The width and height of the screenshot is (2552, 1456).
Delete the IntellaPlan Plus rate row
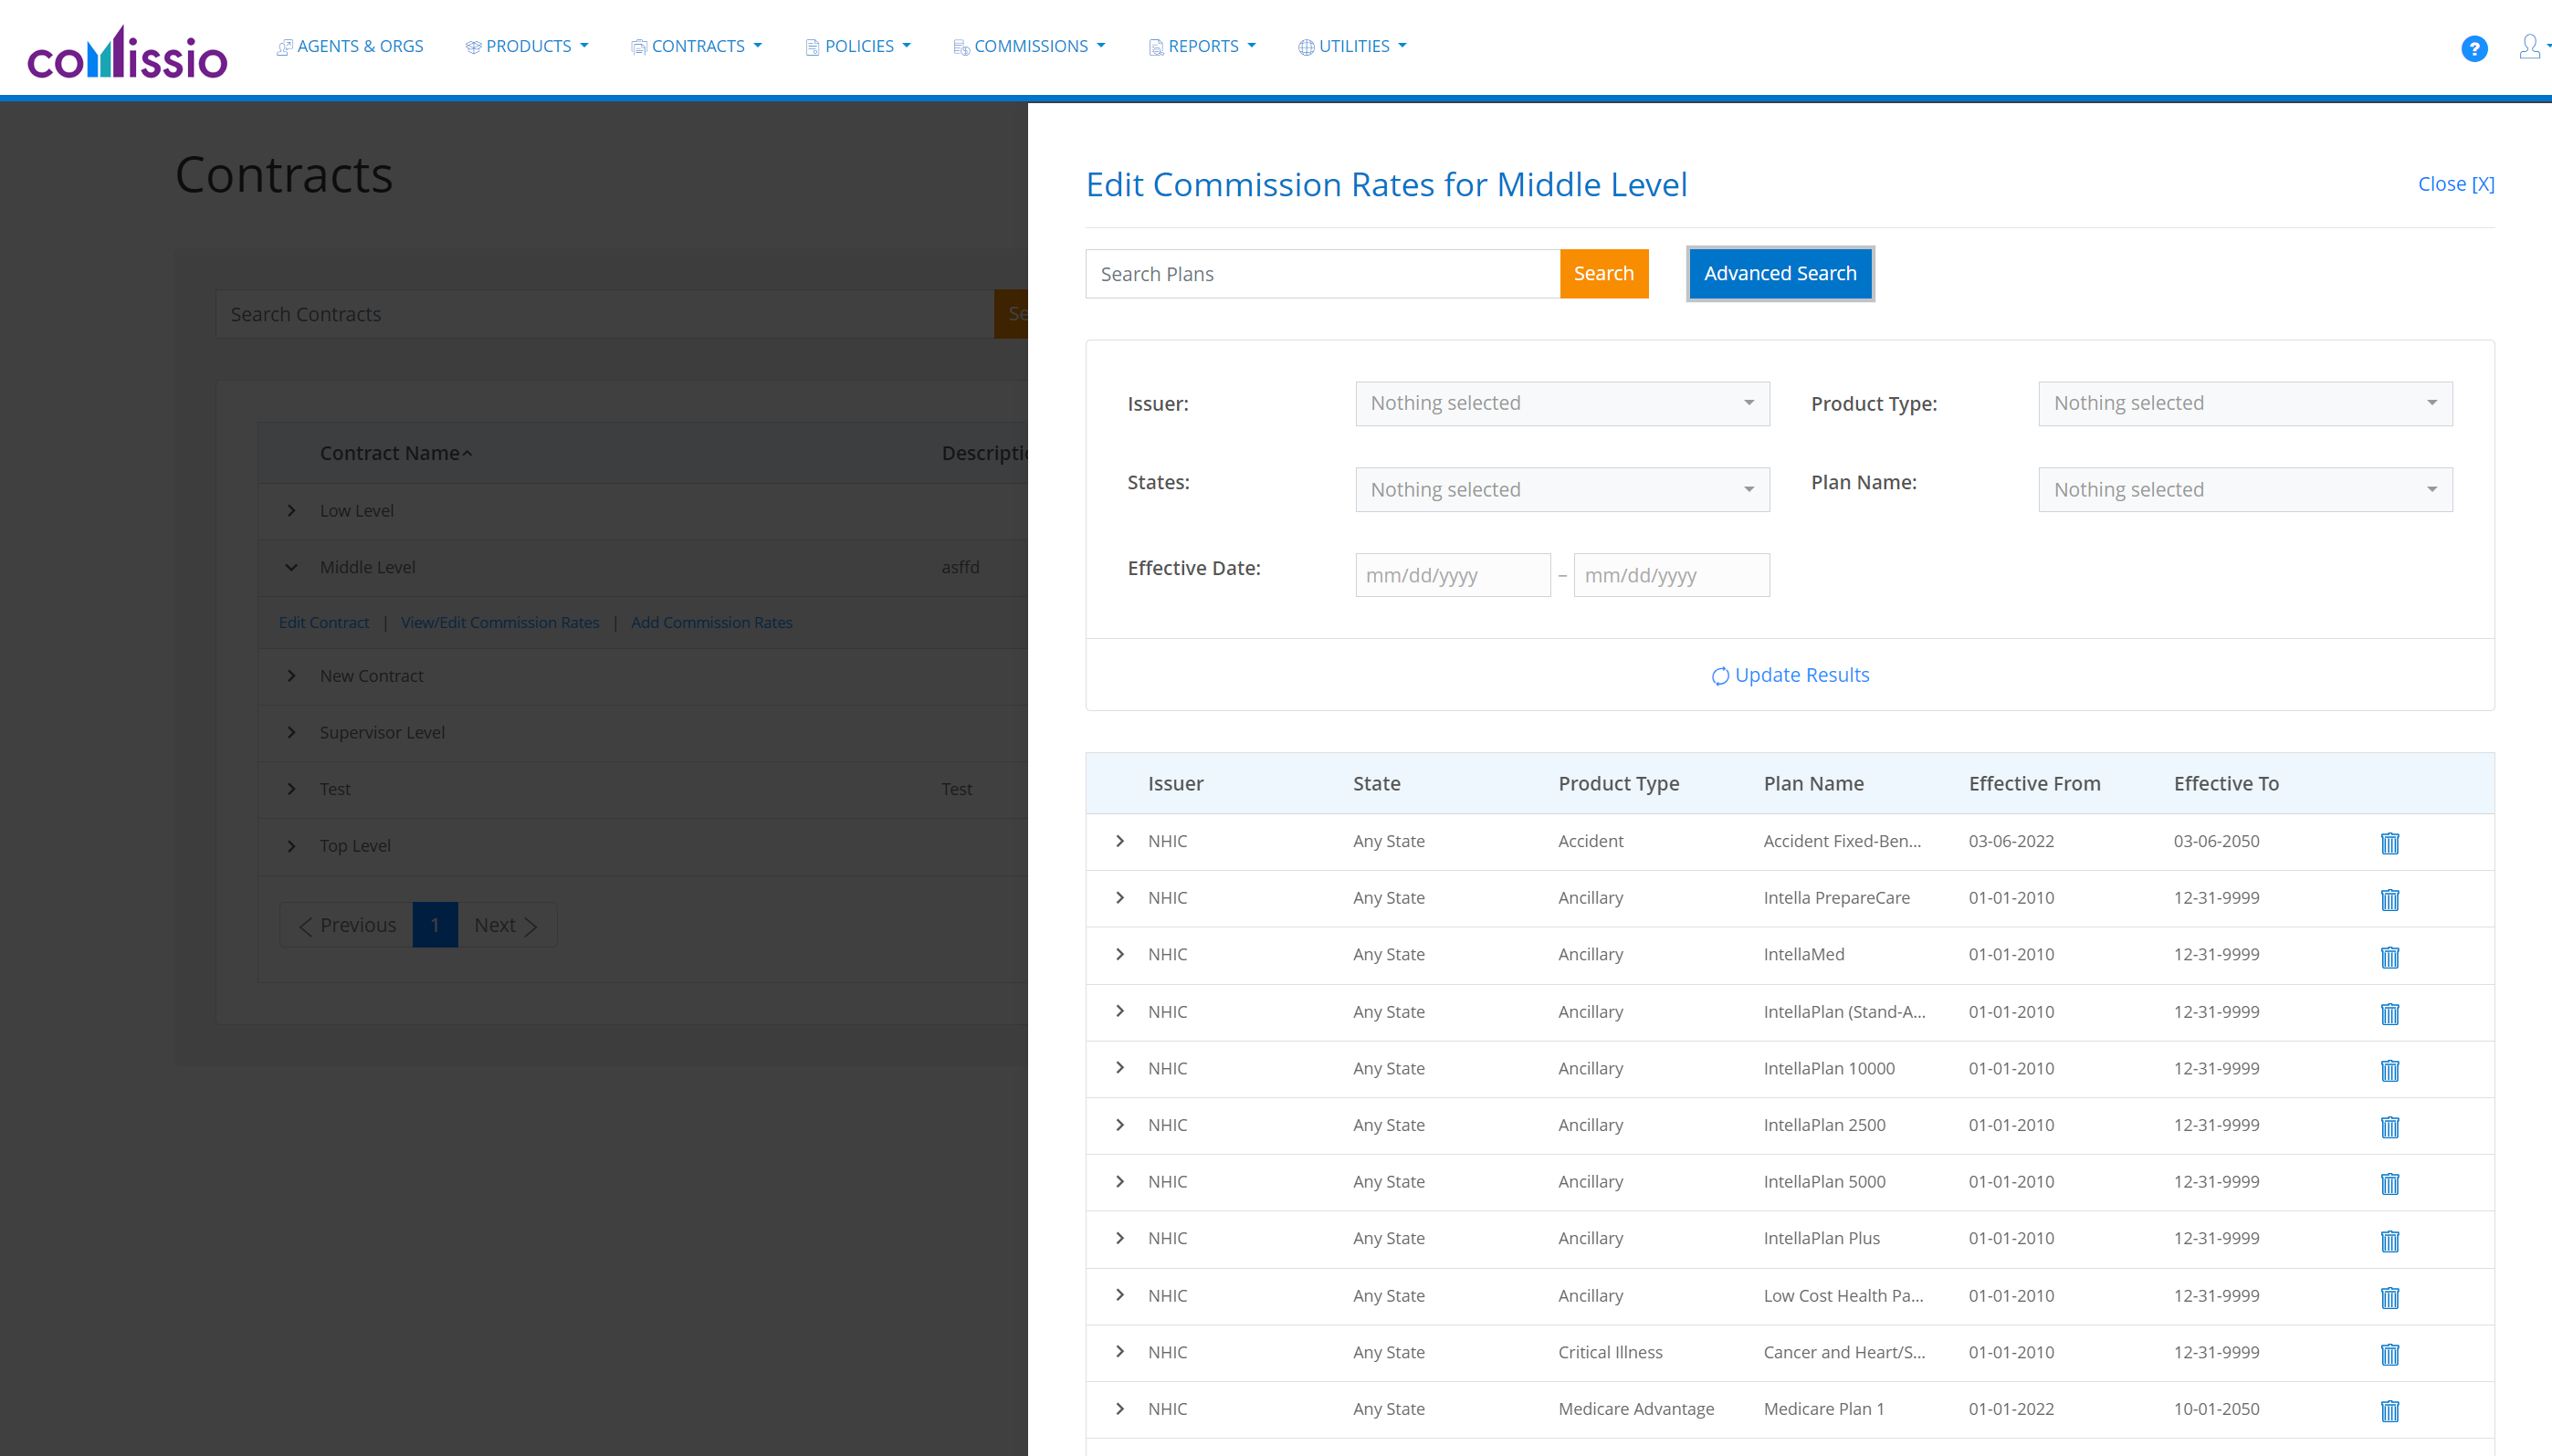[x=2390, y=1240]
